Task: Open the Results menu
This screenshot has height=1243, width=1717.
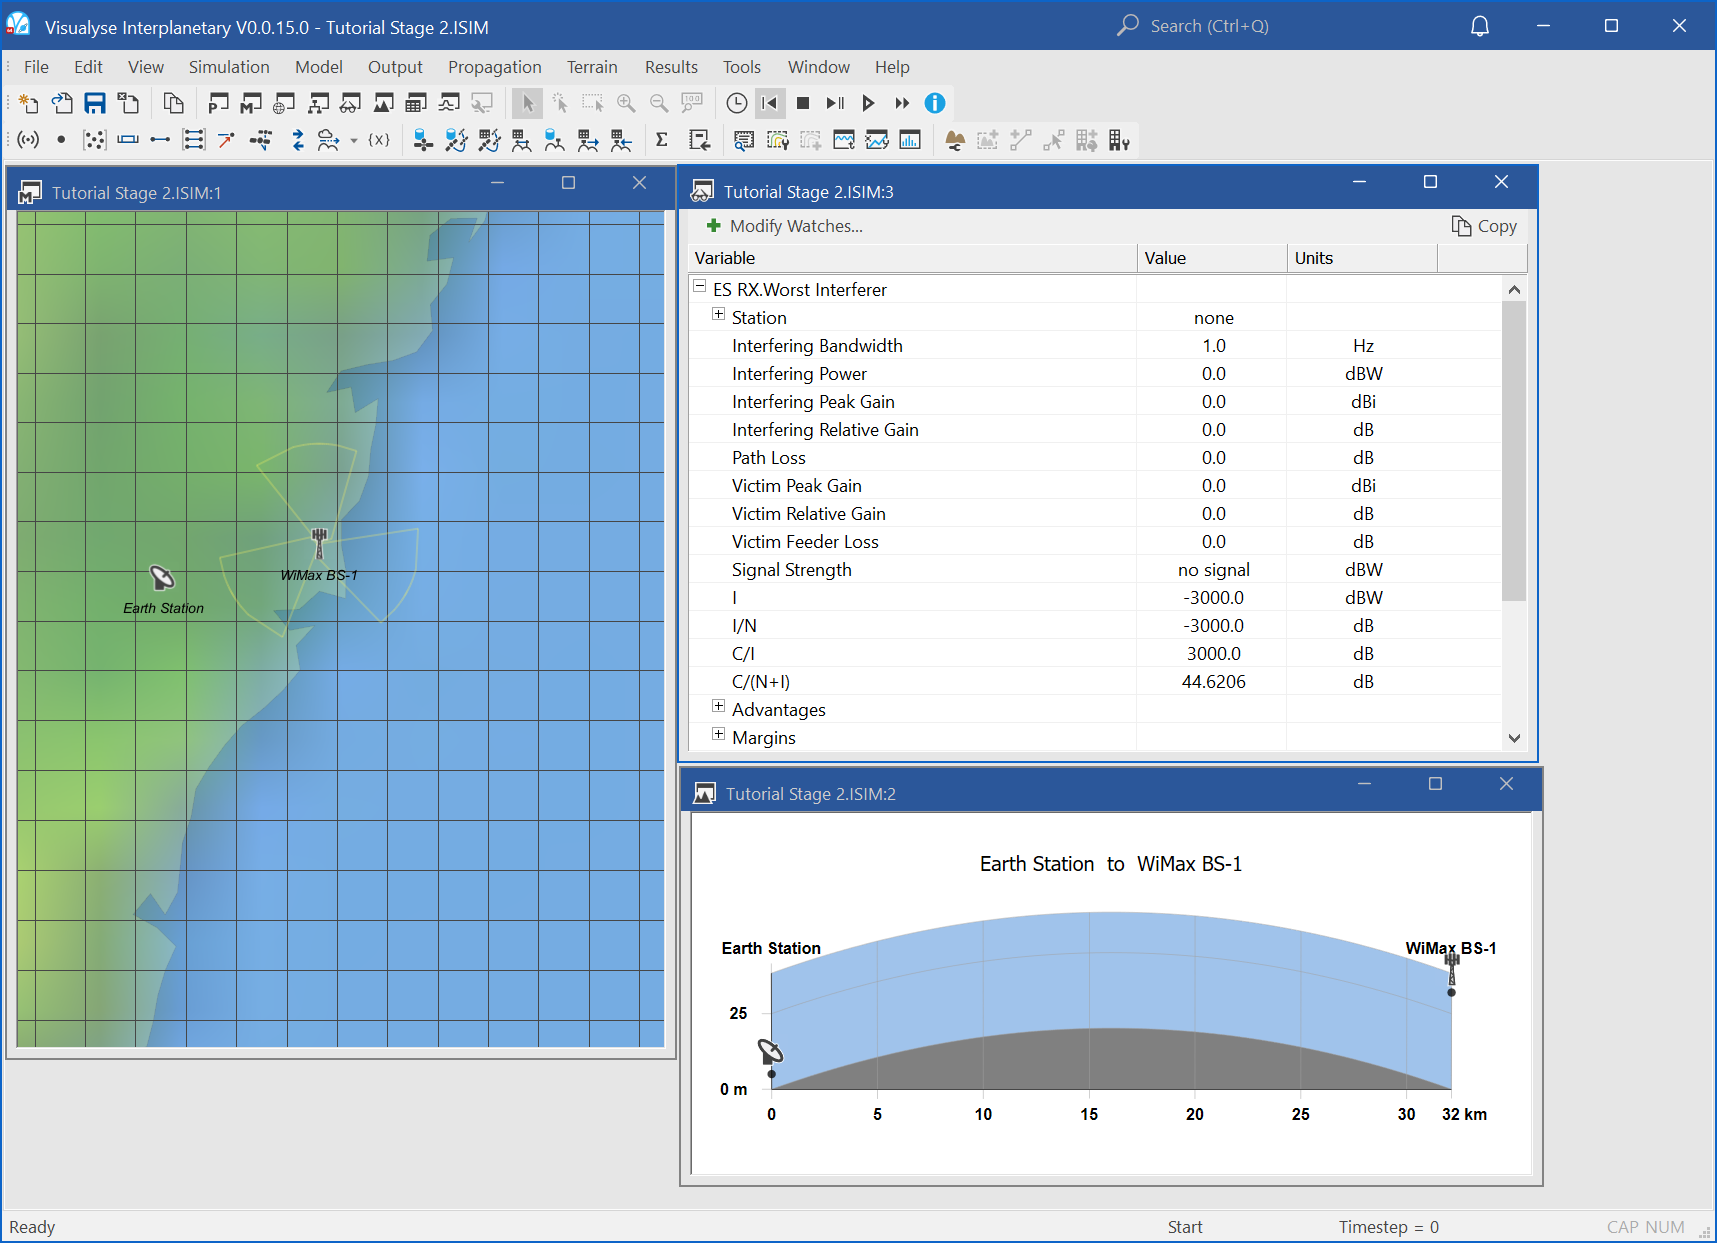Action: click(x=671, y=67)
